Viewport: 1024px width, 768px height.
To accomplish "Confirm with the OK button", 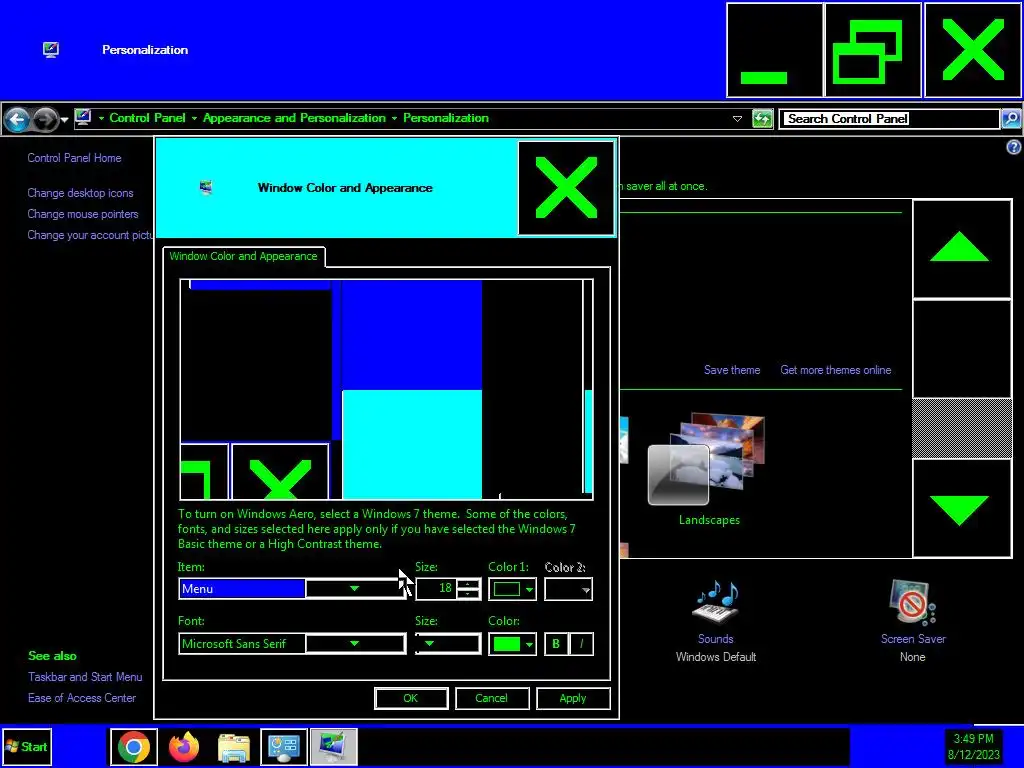I will pyautogui.click(x=411, y=698).
